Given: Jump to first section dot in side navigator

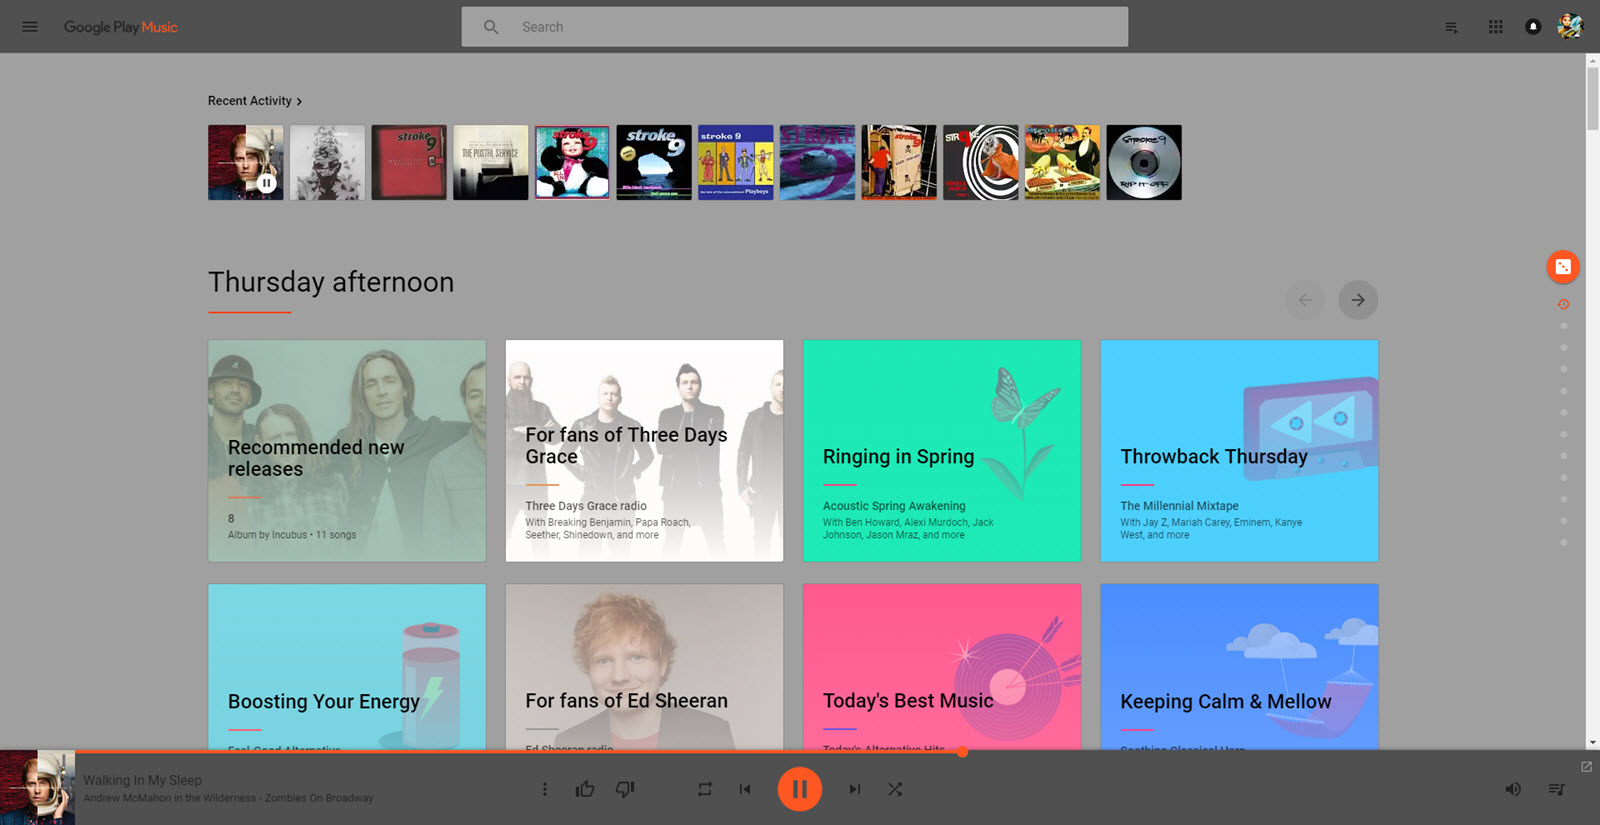Looking at the screenshot, I should point(1563,326).
